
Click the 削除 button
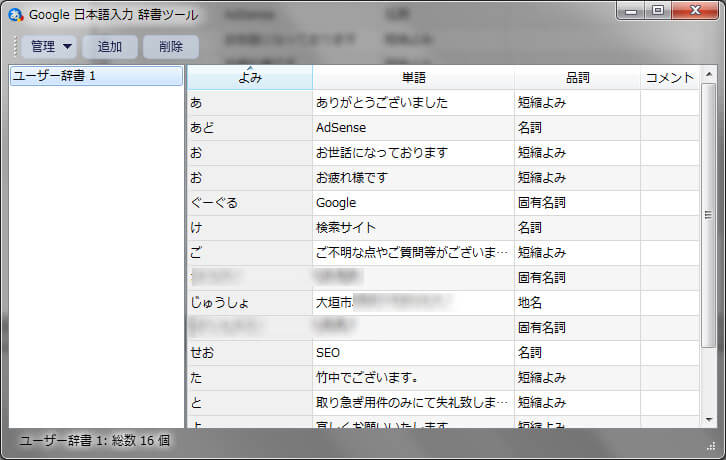pos(171,47)
